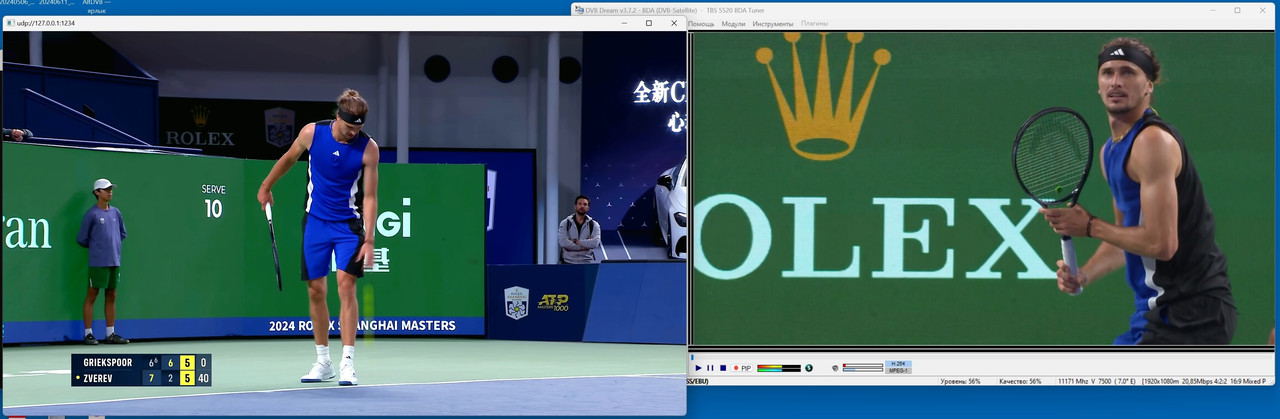Maximize the DVB Dream window
Screen dimensions: 1280x419
click(x=1237, y=10)
